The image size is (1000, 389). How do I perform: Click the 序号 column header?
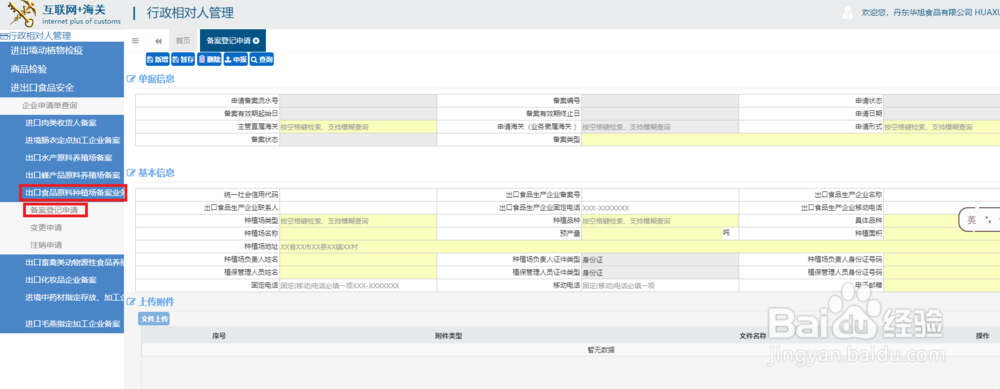coord(219,335)
